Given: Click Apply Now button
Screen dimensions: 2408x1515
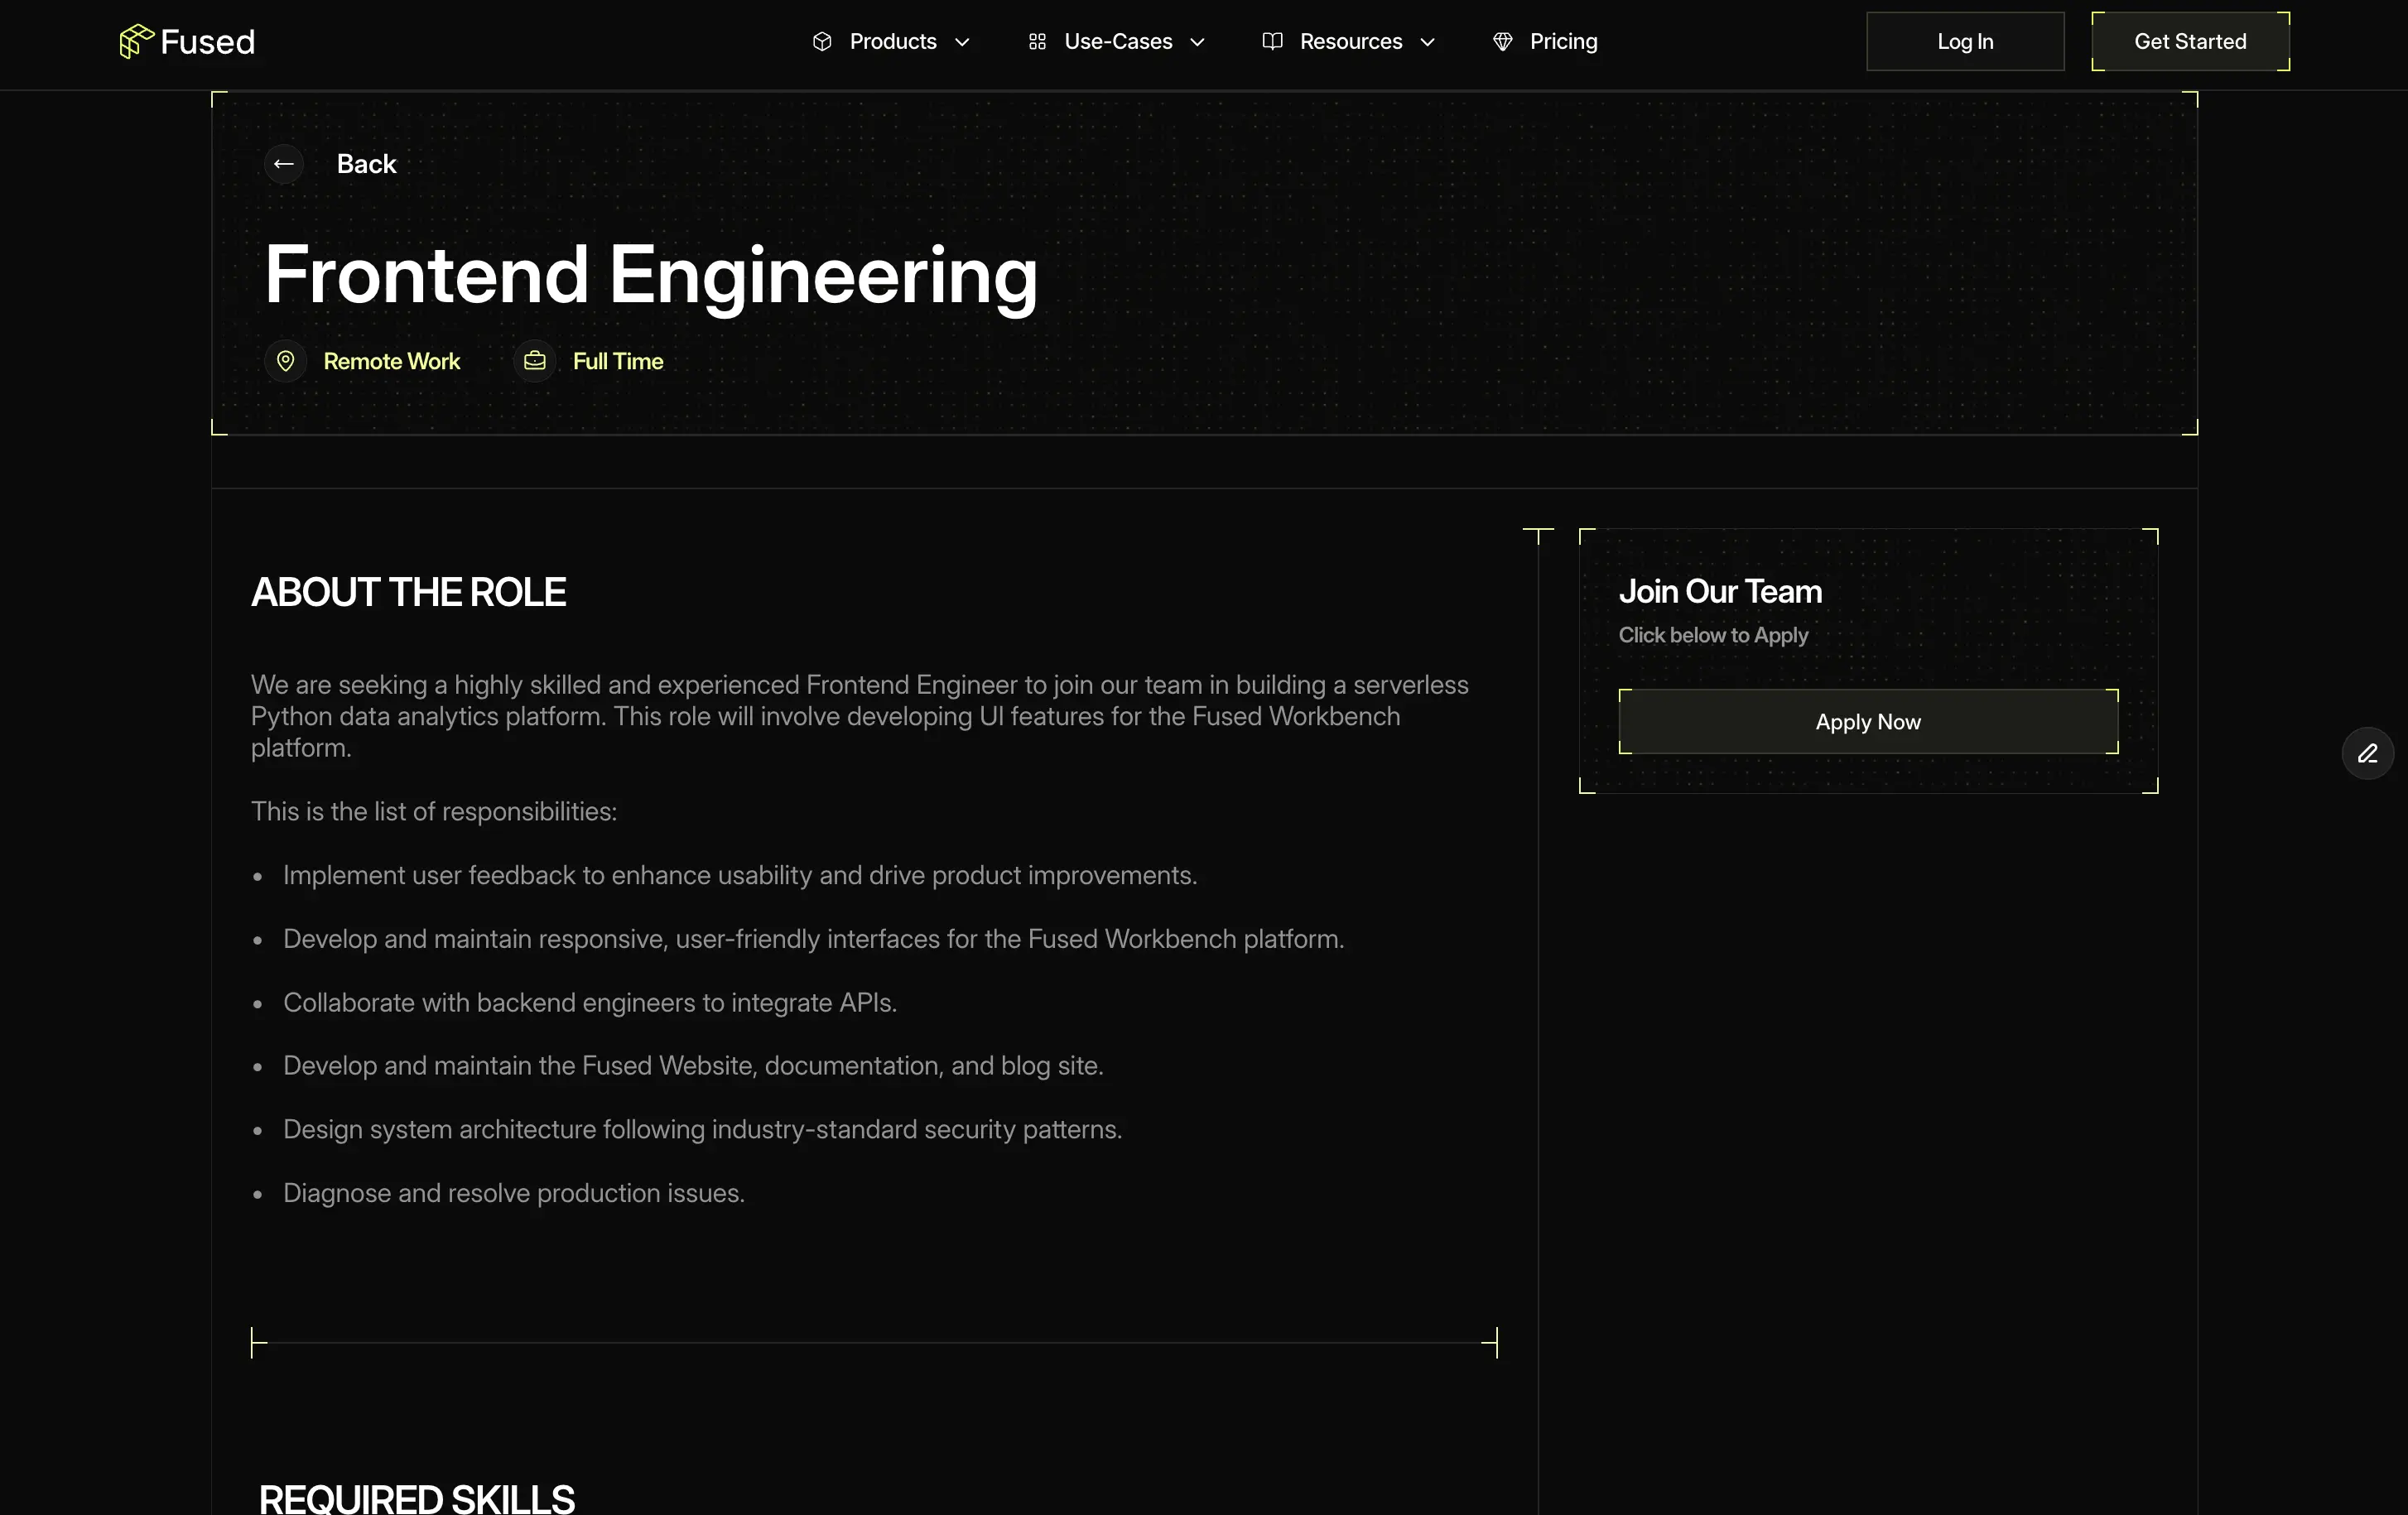Looking at the screenshot, I should pos(1867,722).
